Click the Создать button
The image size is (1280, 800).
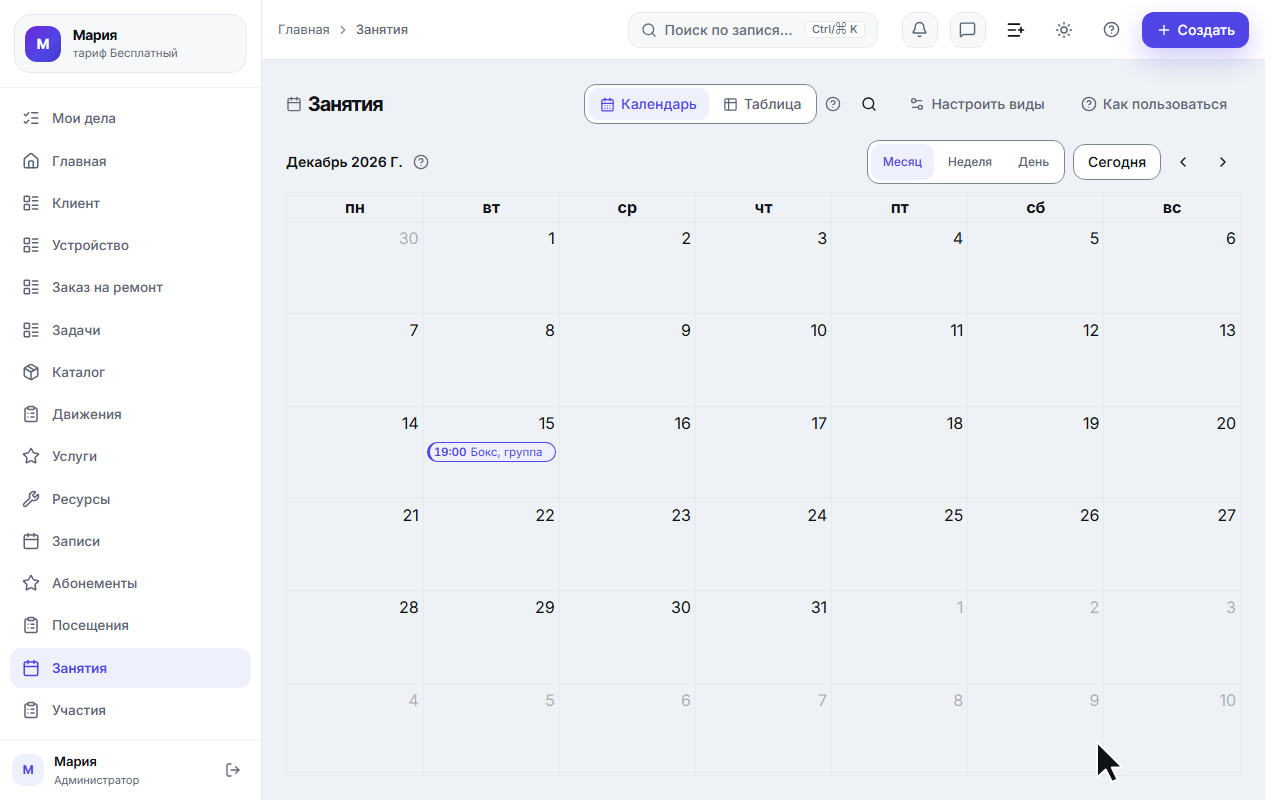(1195, 30)
